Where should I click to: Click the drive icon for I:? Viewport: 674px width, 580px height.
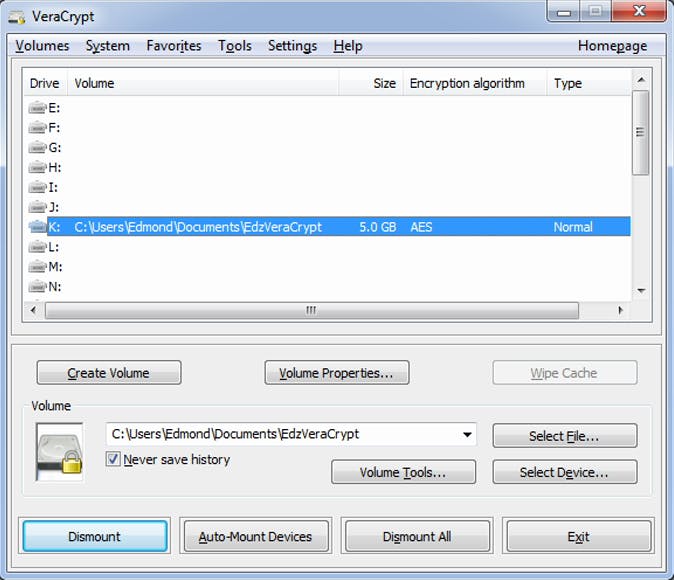(x=37, y=187)
